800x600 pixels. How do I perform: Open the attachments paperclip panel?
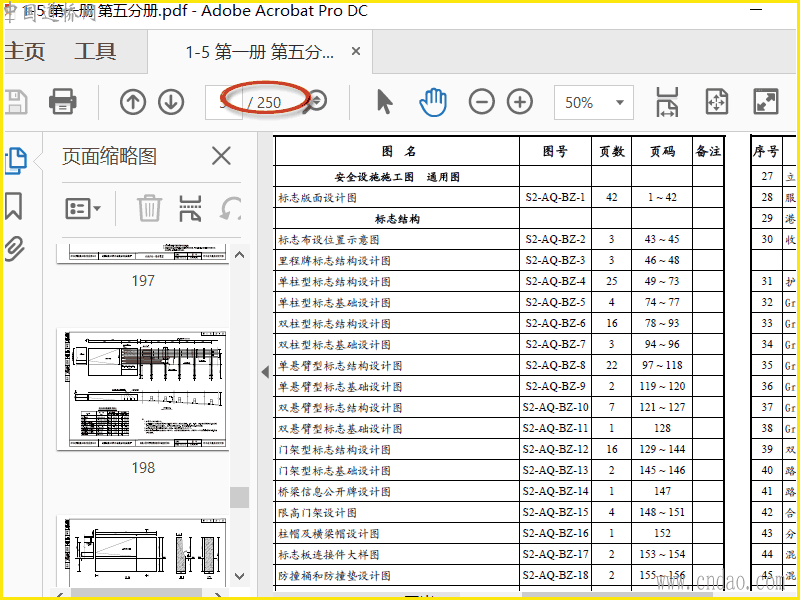tap(14, 248)
